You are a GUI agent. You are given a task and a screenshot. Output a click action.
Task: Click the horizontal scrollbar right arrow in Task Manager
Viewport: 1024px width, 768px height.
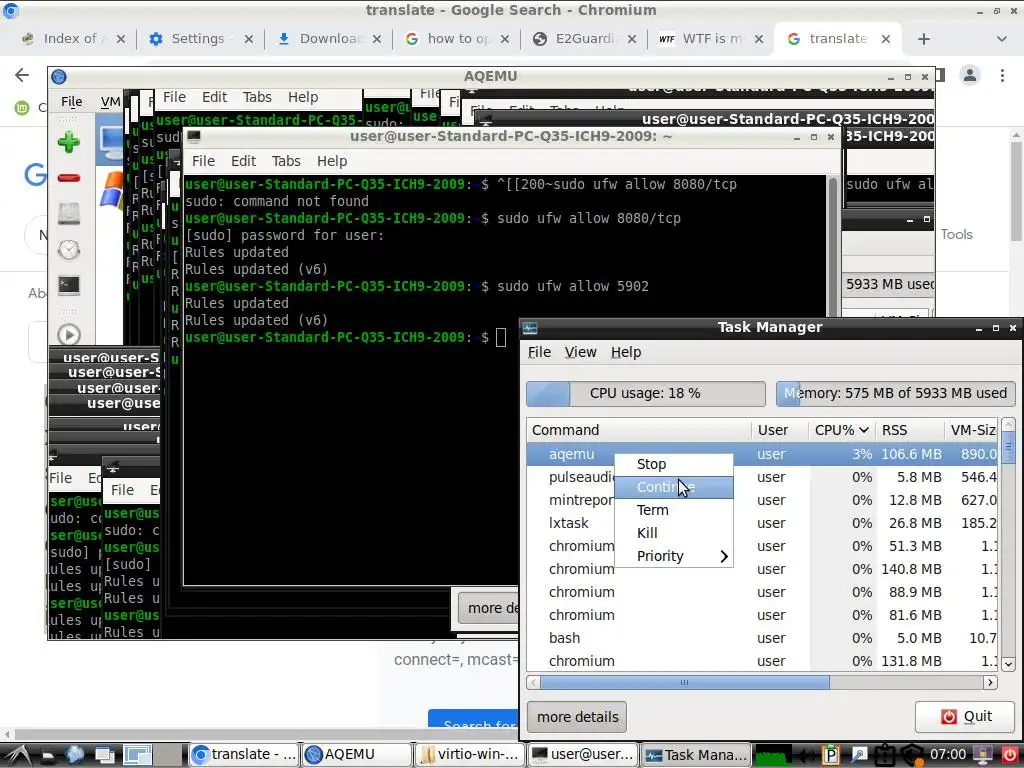coord(990,682)
